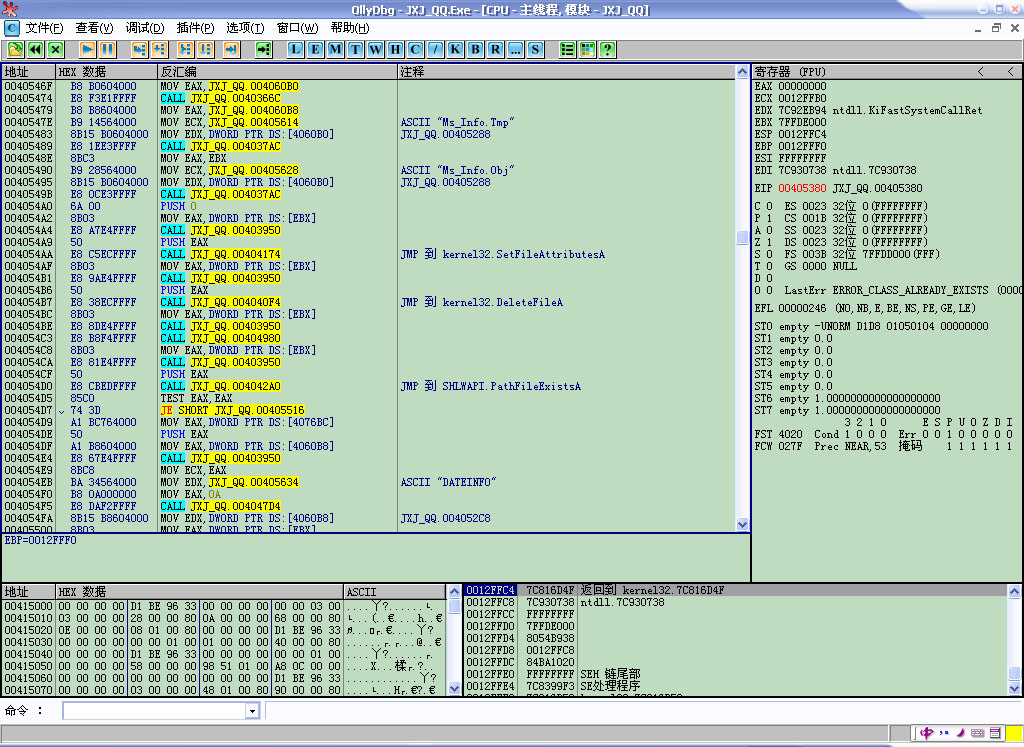Screen dimensions: 1024x747
Task: Open the Breakpoints (B) window
Action: coord(476,49)
